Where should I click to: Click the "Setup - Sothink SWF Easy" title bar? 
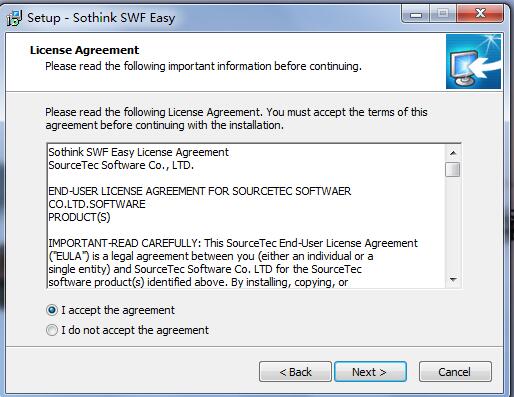coord(101,18)
